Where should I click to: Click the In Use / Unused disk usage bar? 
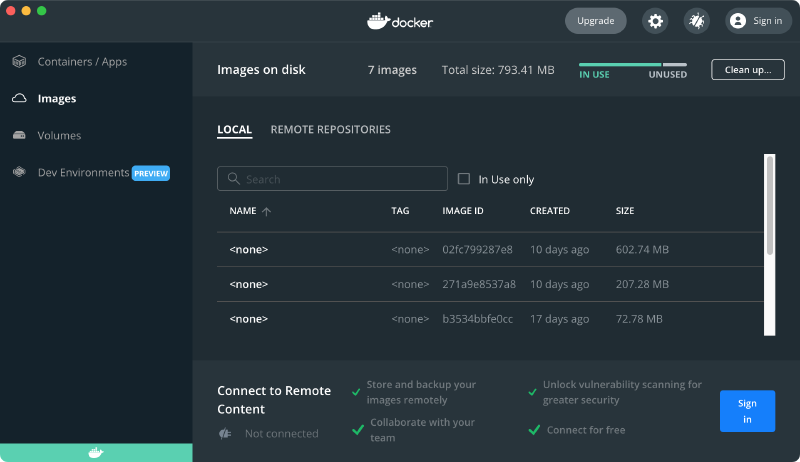(632, 65)
